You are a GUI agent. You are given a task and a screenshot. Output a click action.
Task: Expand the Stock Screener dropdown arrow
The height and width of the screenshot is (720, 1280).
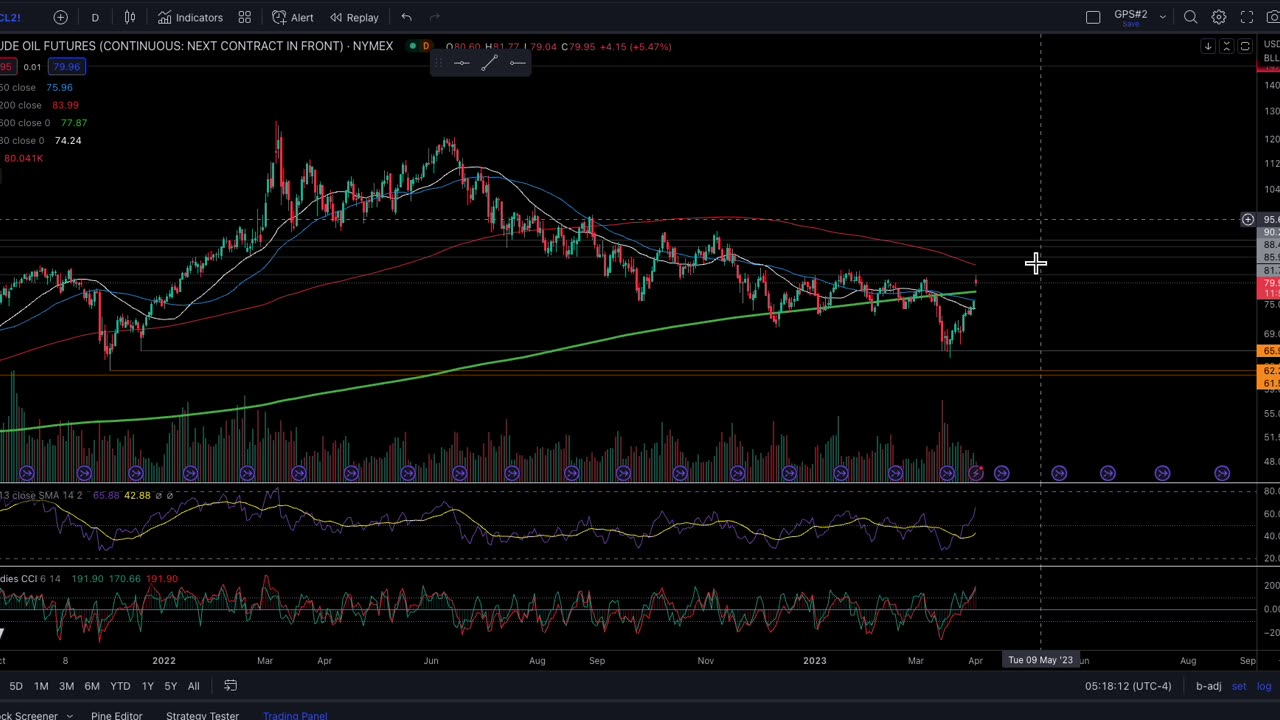(x=69, y=716)
